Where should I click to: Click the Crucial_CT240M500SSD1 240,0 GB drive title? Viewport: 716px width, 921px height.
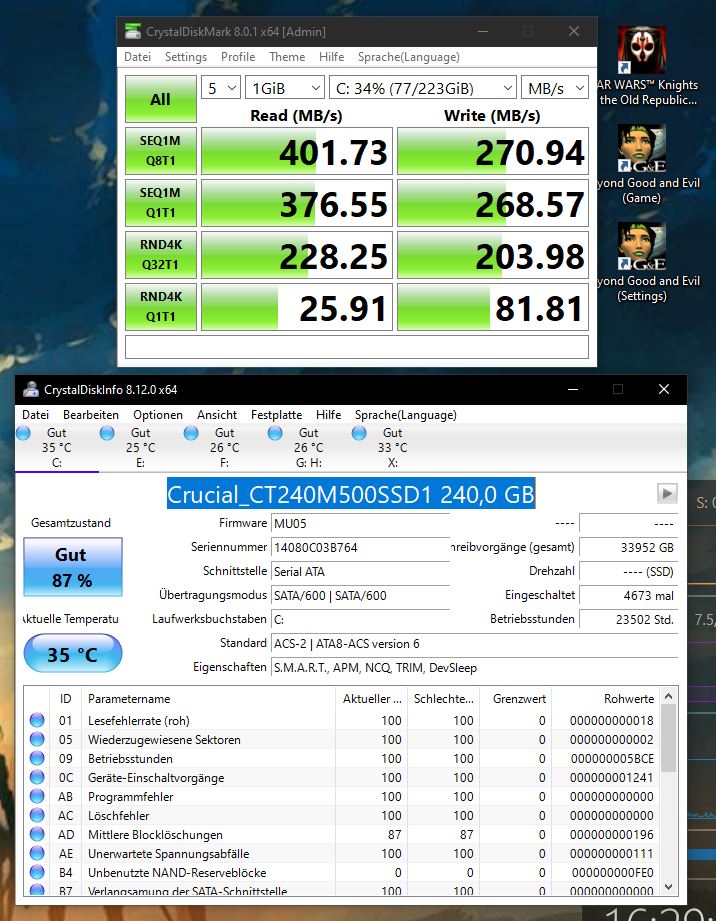pos(351,494)
